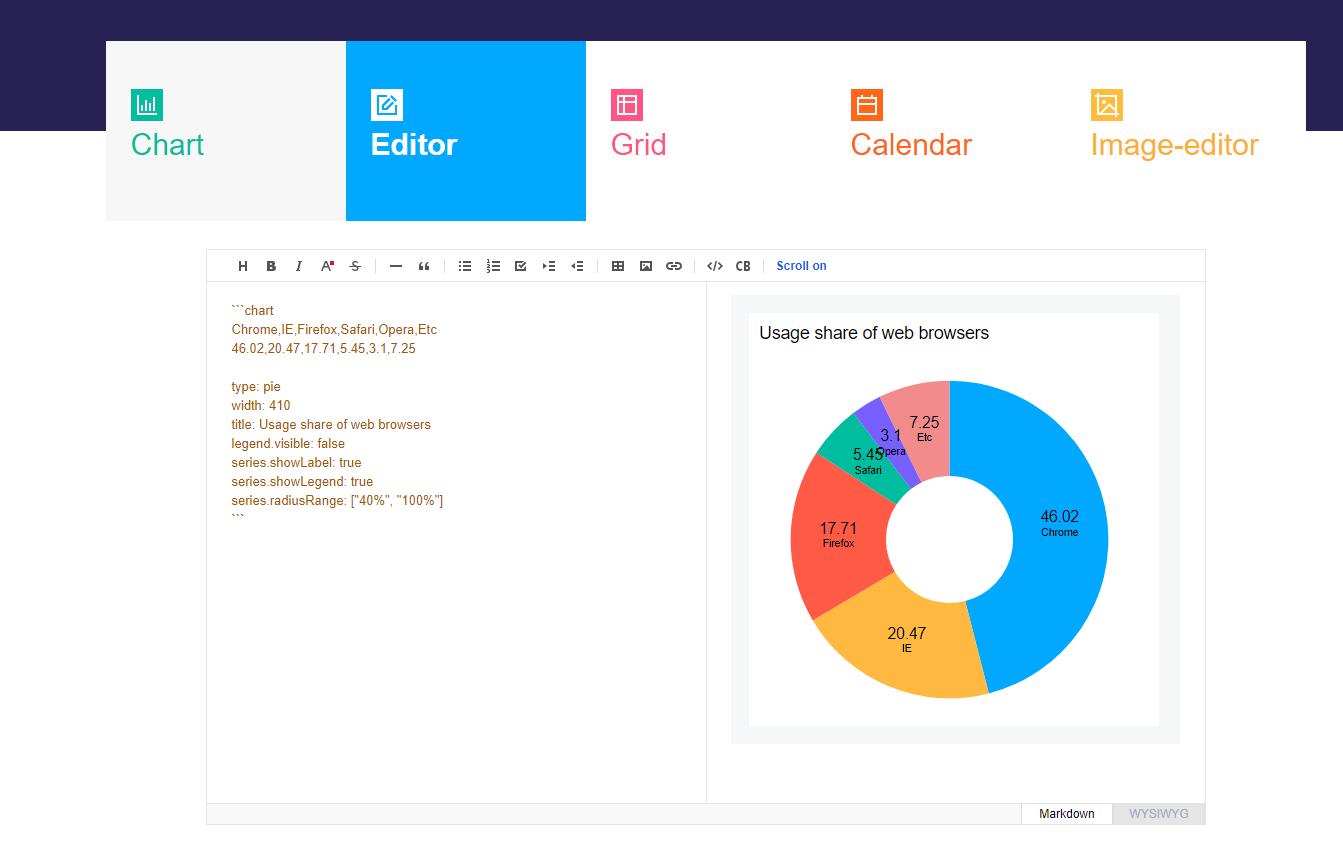1343x859 pixels.
Task: Click the 'Chrome,IE,Firefox,Safari,Opera,Etc' line
Action: [334, 330]
